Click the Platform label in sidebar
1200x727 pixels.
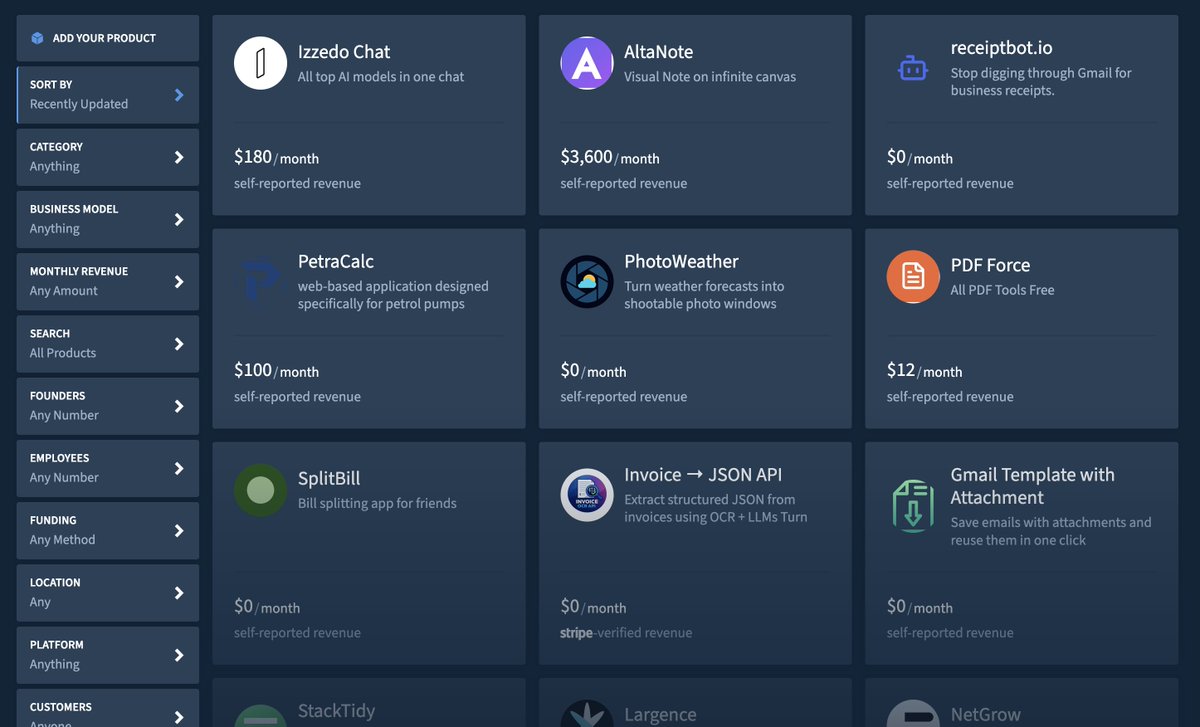tap(57, 645)
